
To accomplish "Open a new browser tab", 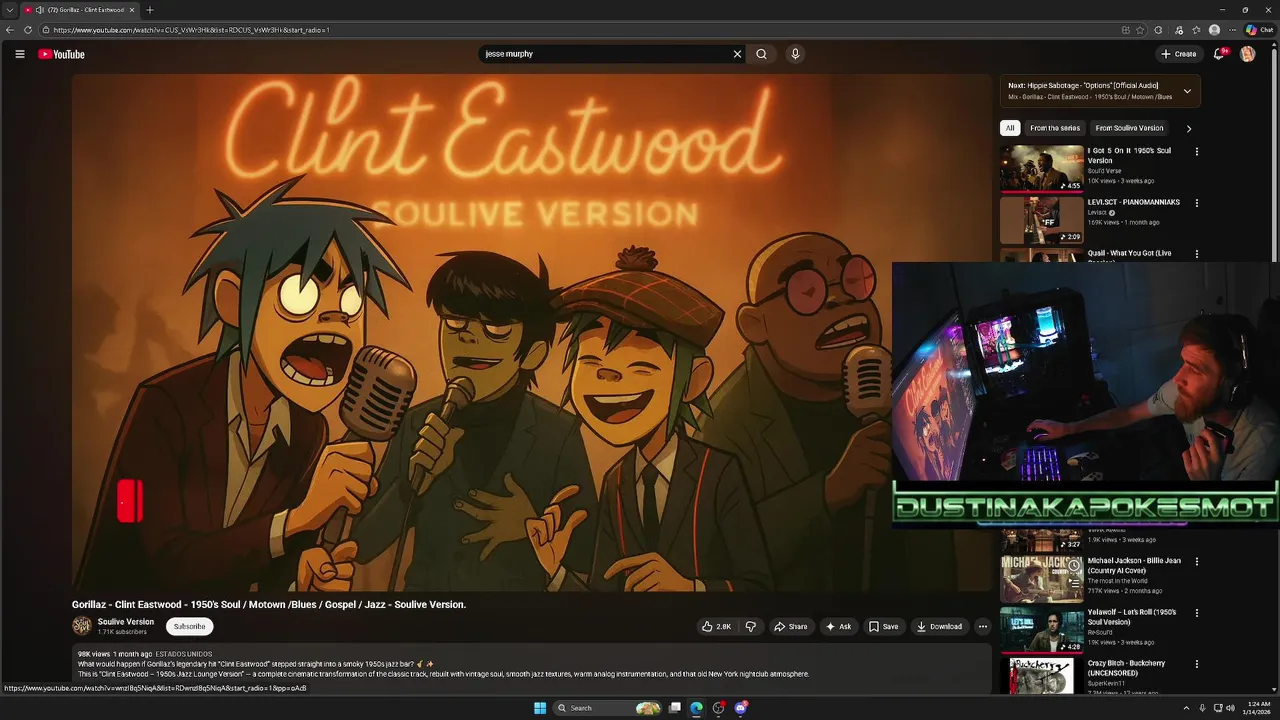I will point(150,10).
